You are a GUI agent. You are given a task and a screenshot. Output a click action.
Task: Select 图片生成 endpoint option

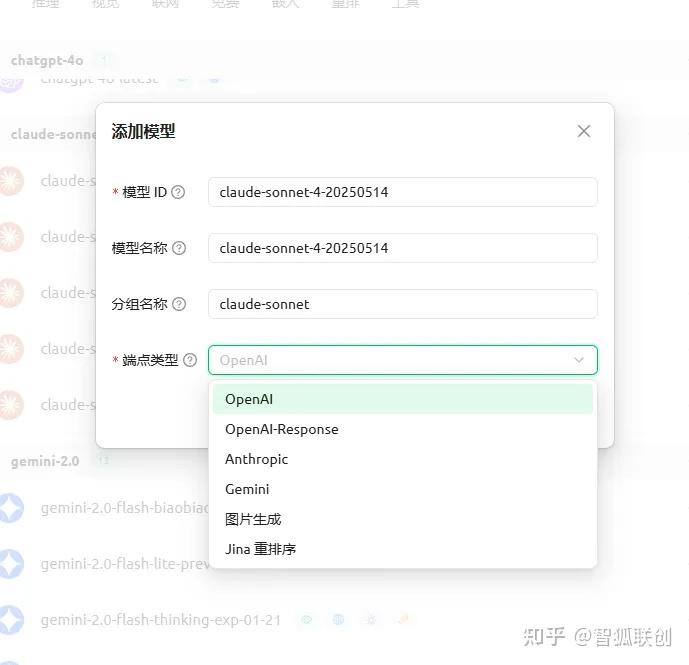(403, 519)
